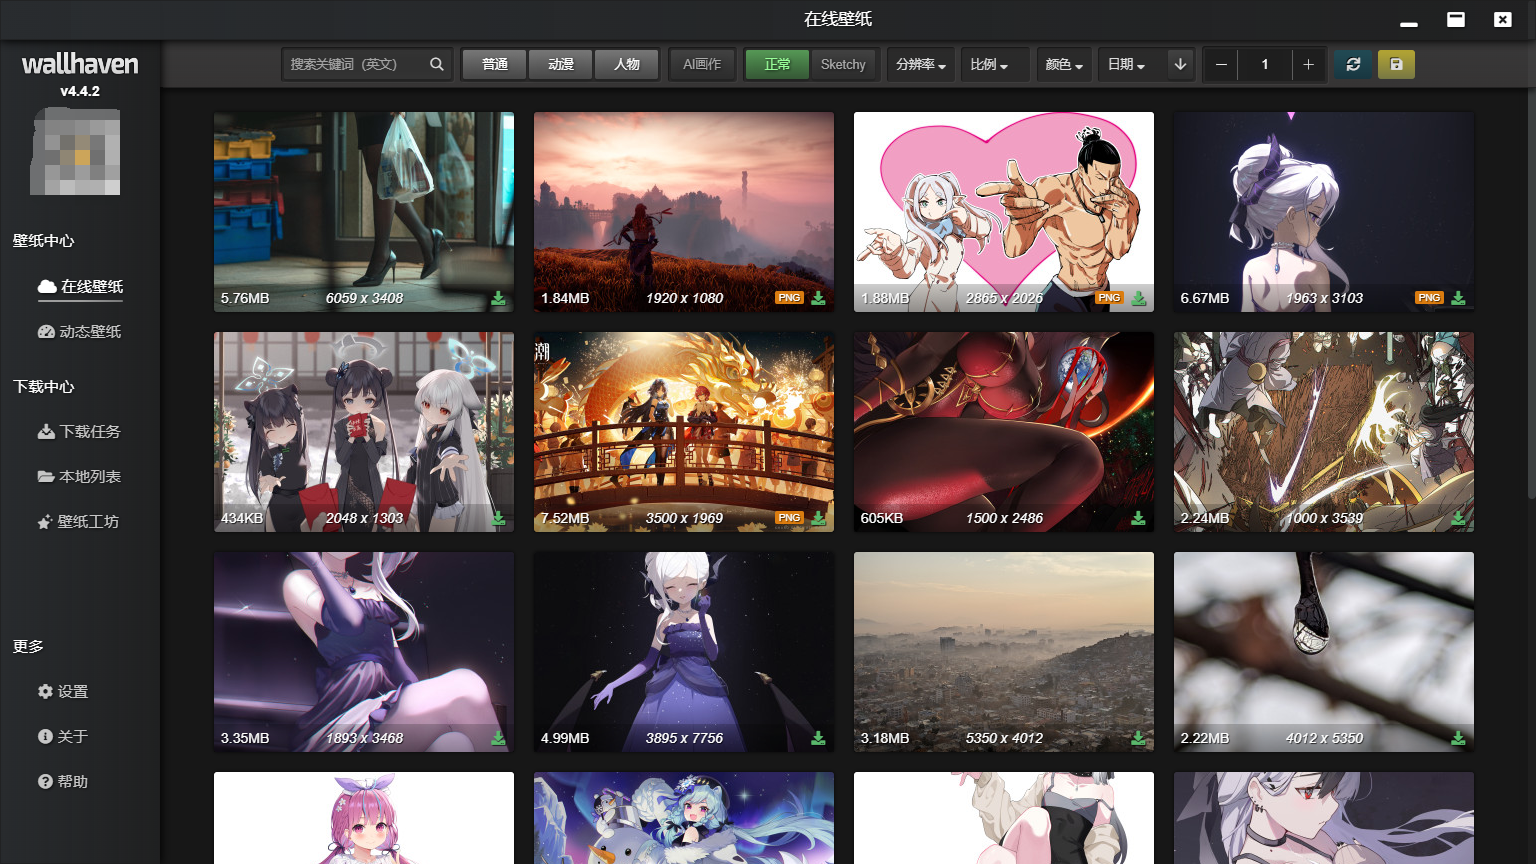Open the snowman and teal-haired girl thumbnail
The width and height of the screenshot is (1536, 864).
click(684, 818)
